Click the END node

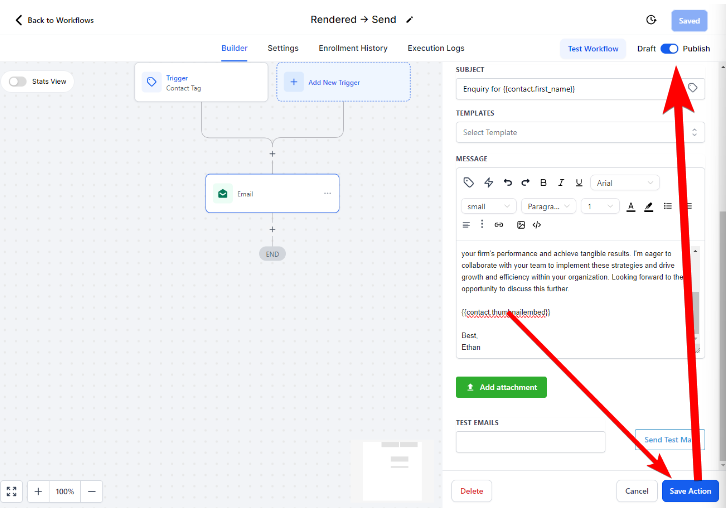(x=272, y=254)
